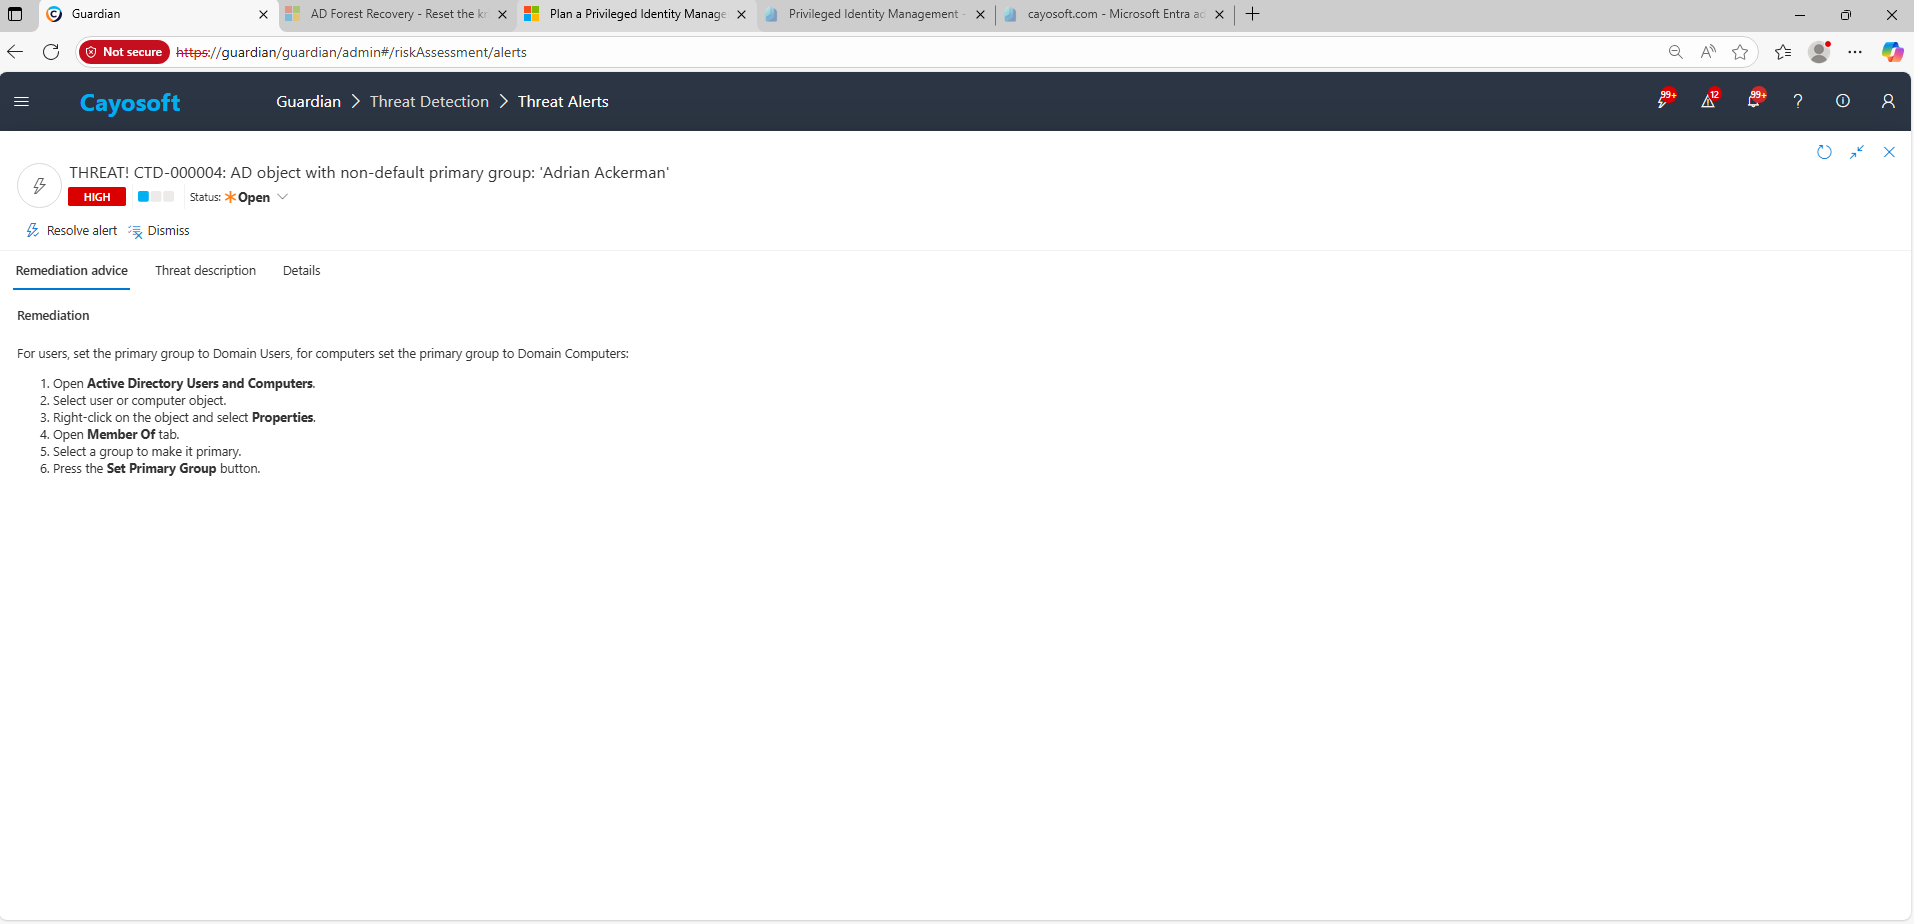Screen dimensions: 1914x924
Task: Click the Threat Detection breadcrumb link
Action: point(429,102)
